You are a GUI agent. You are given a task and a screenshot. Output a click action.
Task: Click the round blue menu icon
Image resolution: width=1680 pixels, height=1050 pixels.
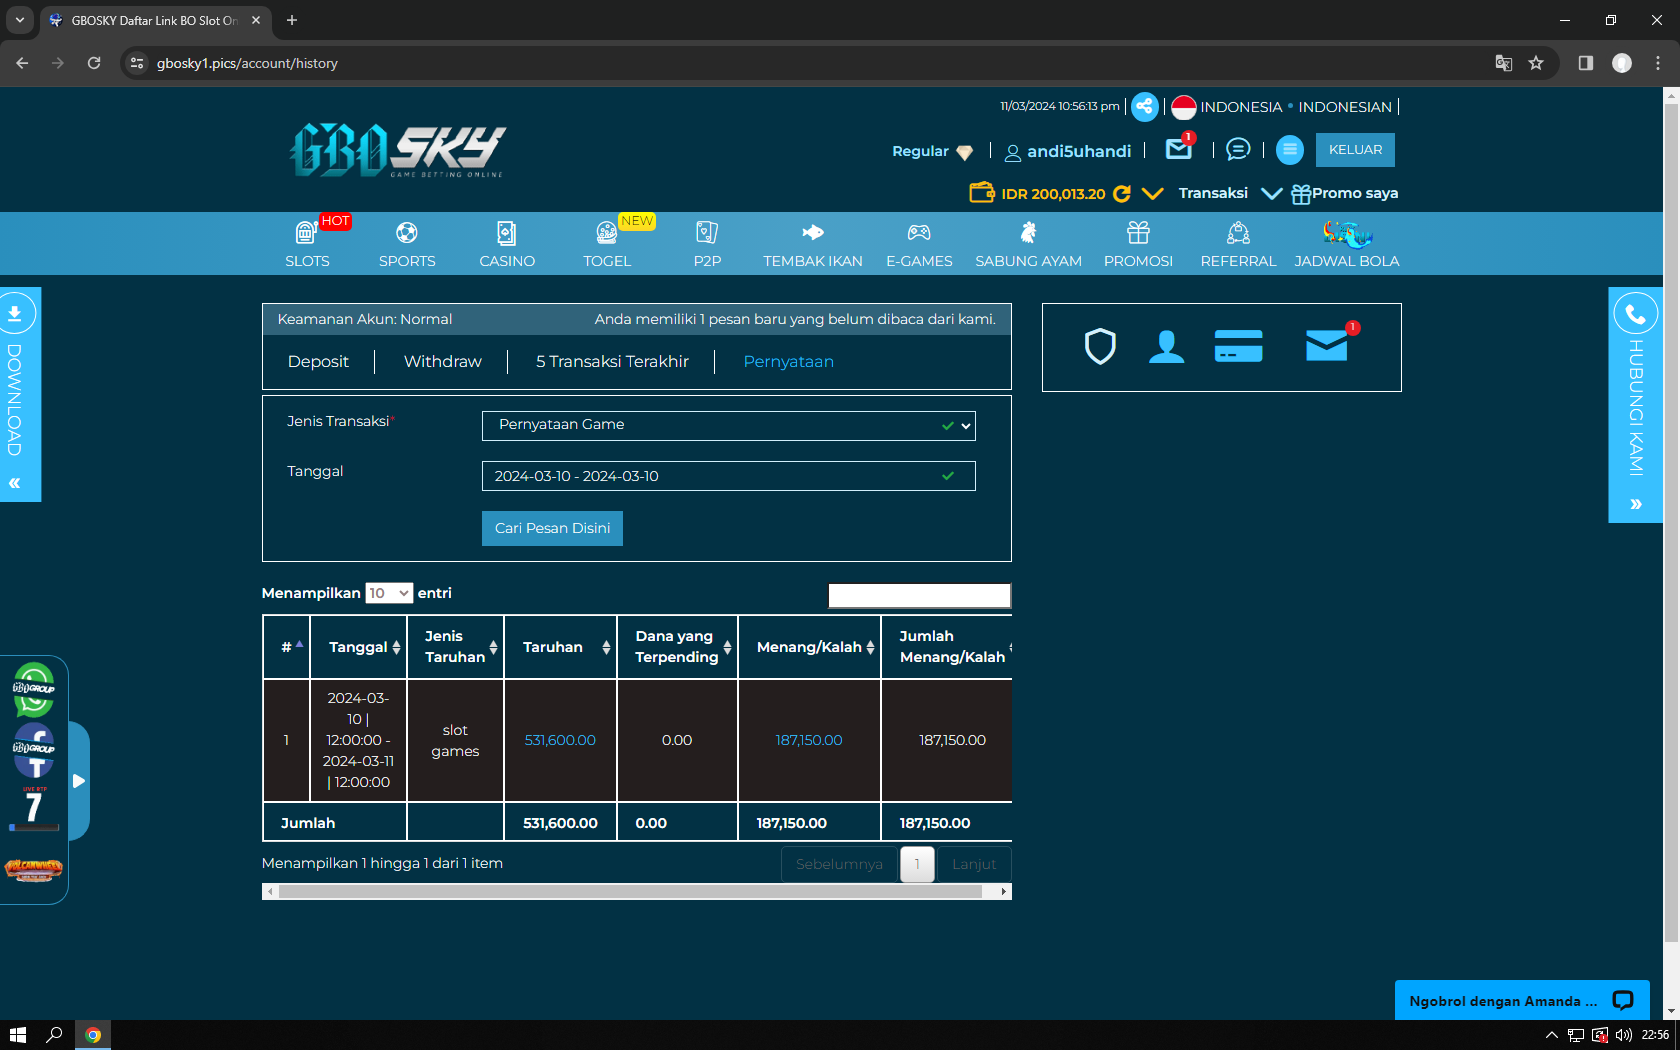pyautogui.click(x=1290, y=150)
